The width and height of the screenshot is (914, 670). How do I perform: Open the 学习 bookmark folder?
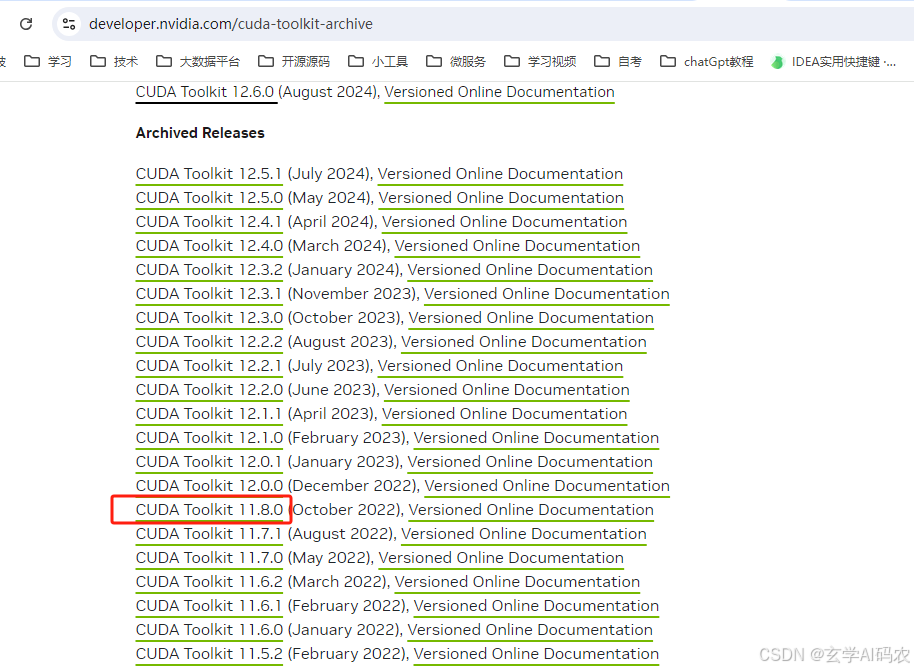coord(48,61)
